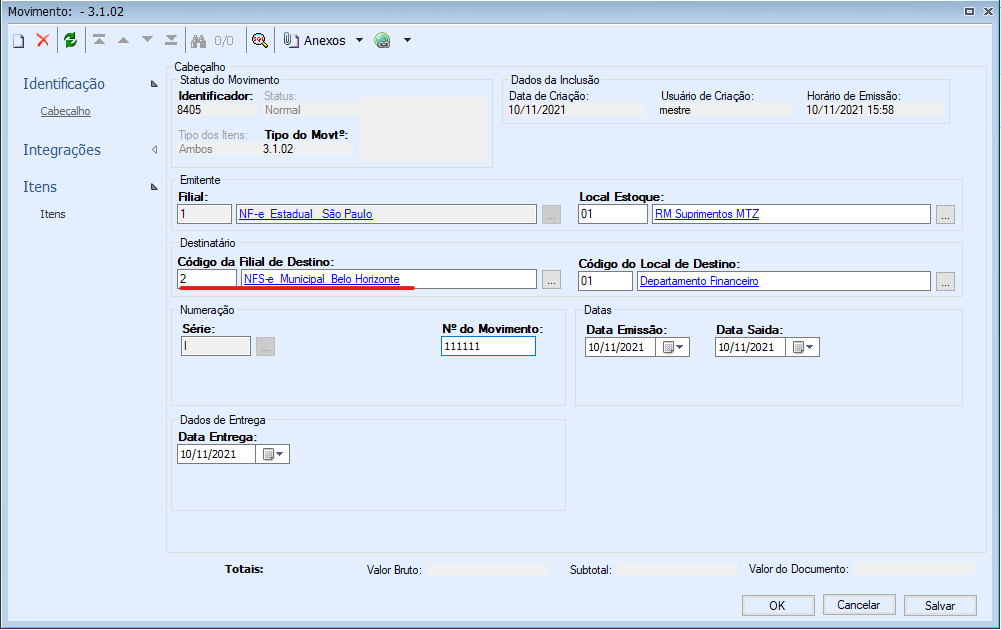This screenshot has height=630, width=1001.
Task: Click the Código da Filial de Destino field
Action: coord(207,279)
